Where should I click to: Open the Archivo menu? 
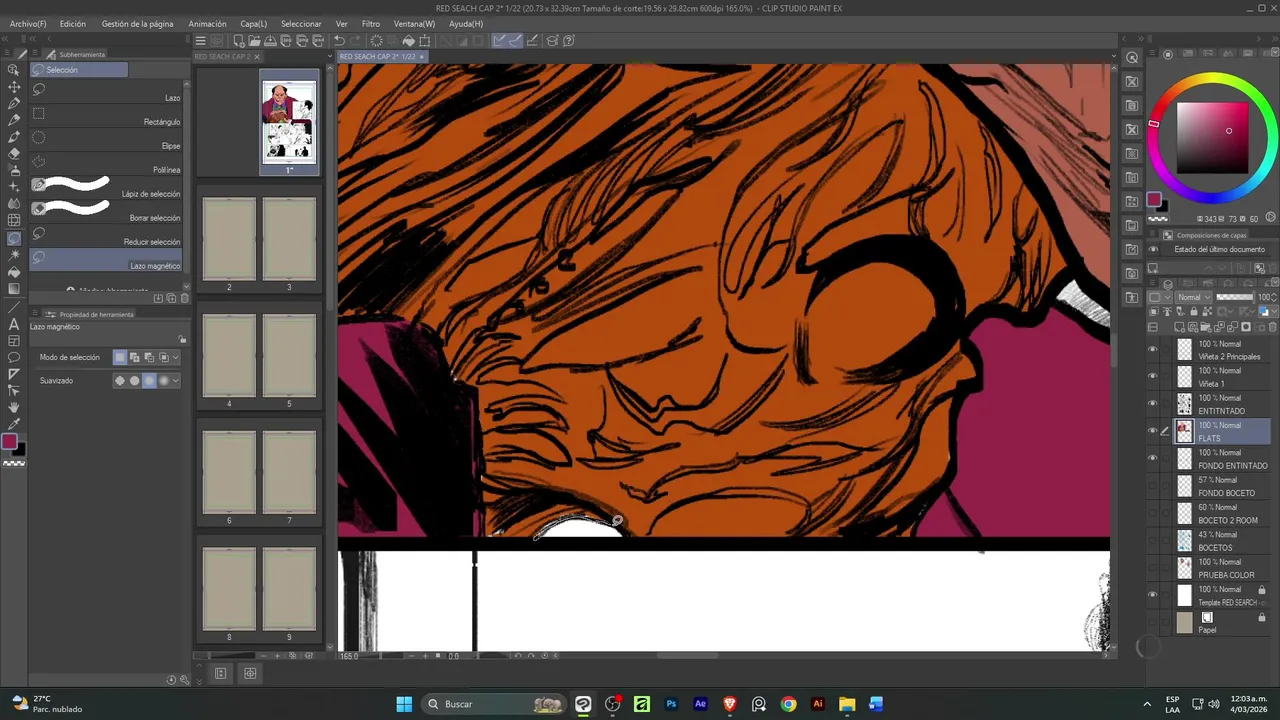tap(28, 24)
